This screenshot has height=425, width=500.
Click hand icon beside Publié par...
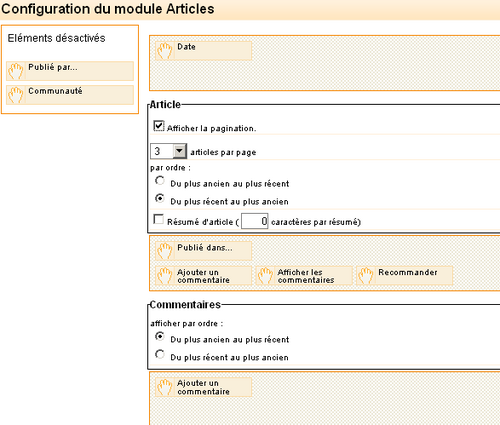16,71
